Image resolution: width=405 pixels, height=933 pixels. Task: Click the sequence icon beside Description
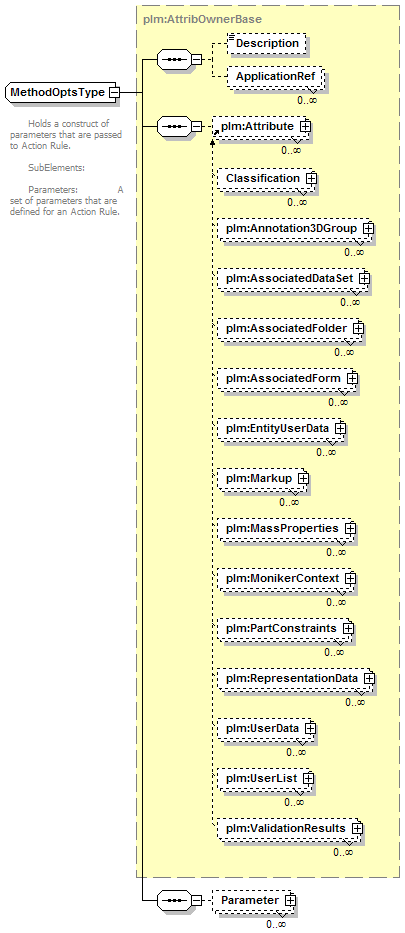(x=174, y=60)
